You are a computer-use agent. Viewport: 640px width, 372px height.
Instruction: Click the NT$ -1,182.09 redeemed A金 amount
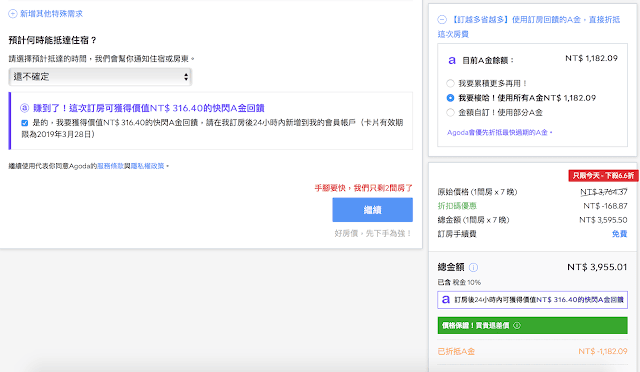pyautogui.click(x=603, y=351)
